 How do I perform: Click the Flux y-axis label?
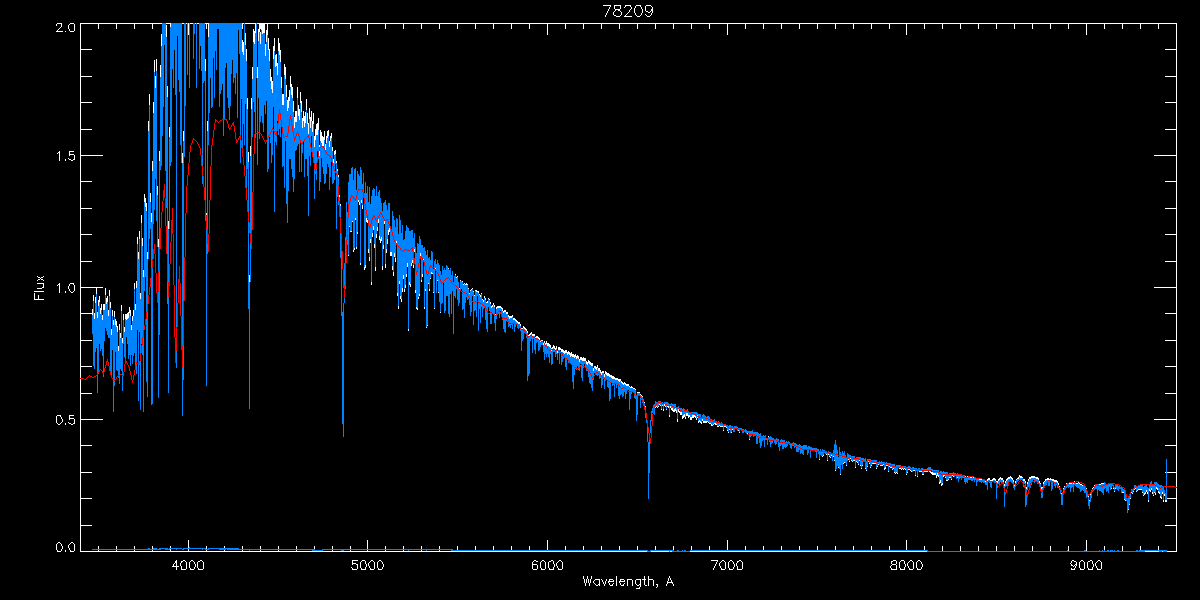pos(40,288)
